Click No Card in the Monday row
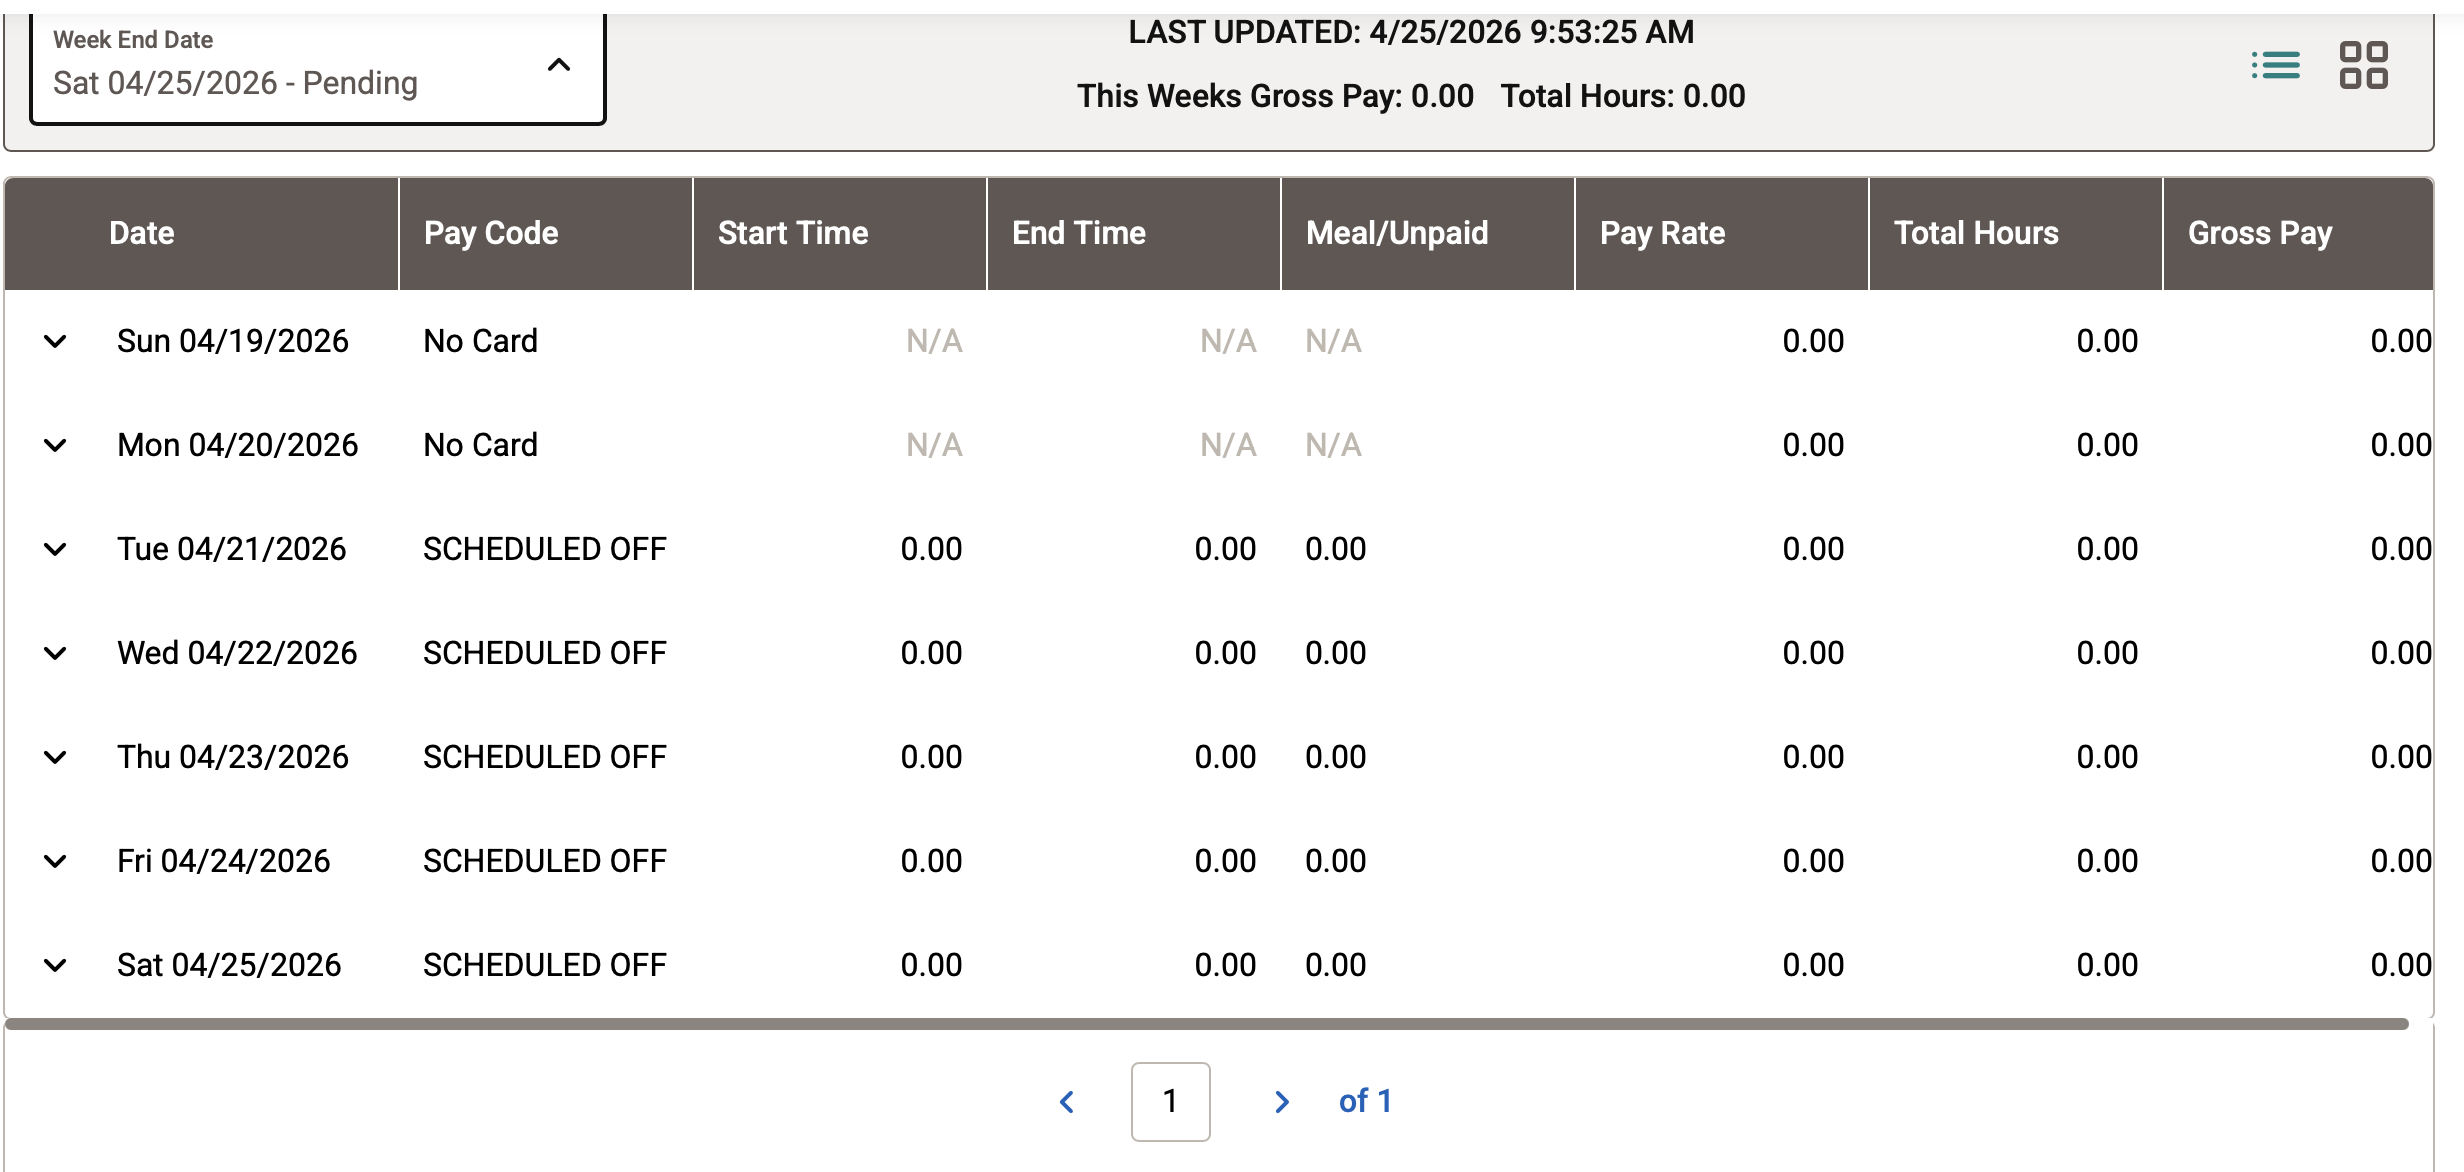Image resolution: width=2464 pixels, height=1172 pixels. (x=481, y=446)
